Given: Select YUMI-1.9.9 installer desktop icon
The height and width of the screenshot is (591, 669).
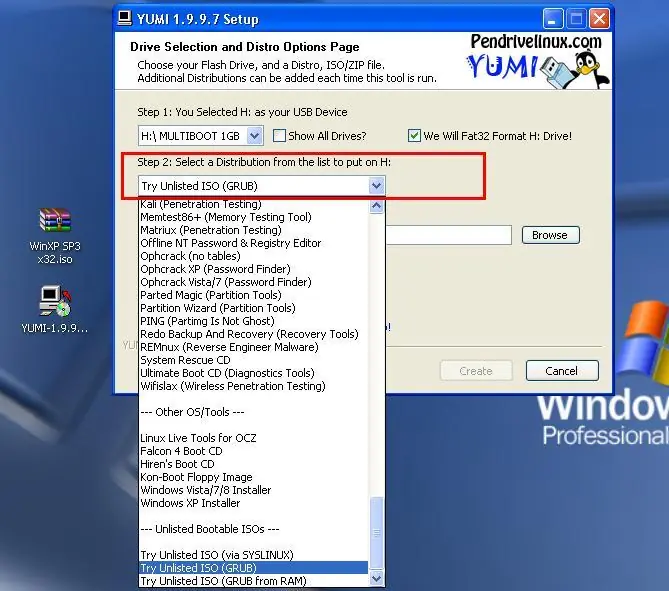Looking at the screenshot, I should (x=55, y=309).
